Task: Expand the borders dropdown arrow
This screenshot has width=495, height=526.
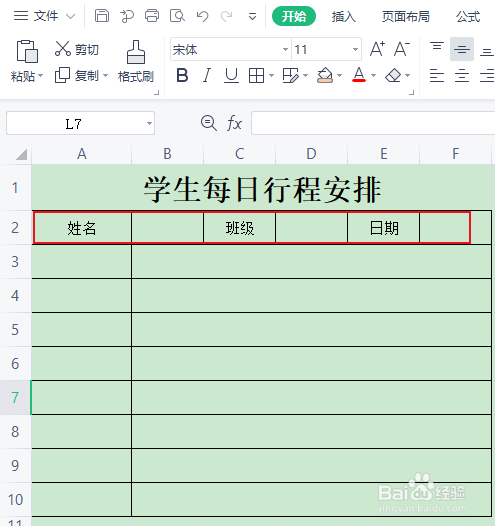Action: (x=271, y=75)
